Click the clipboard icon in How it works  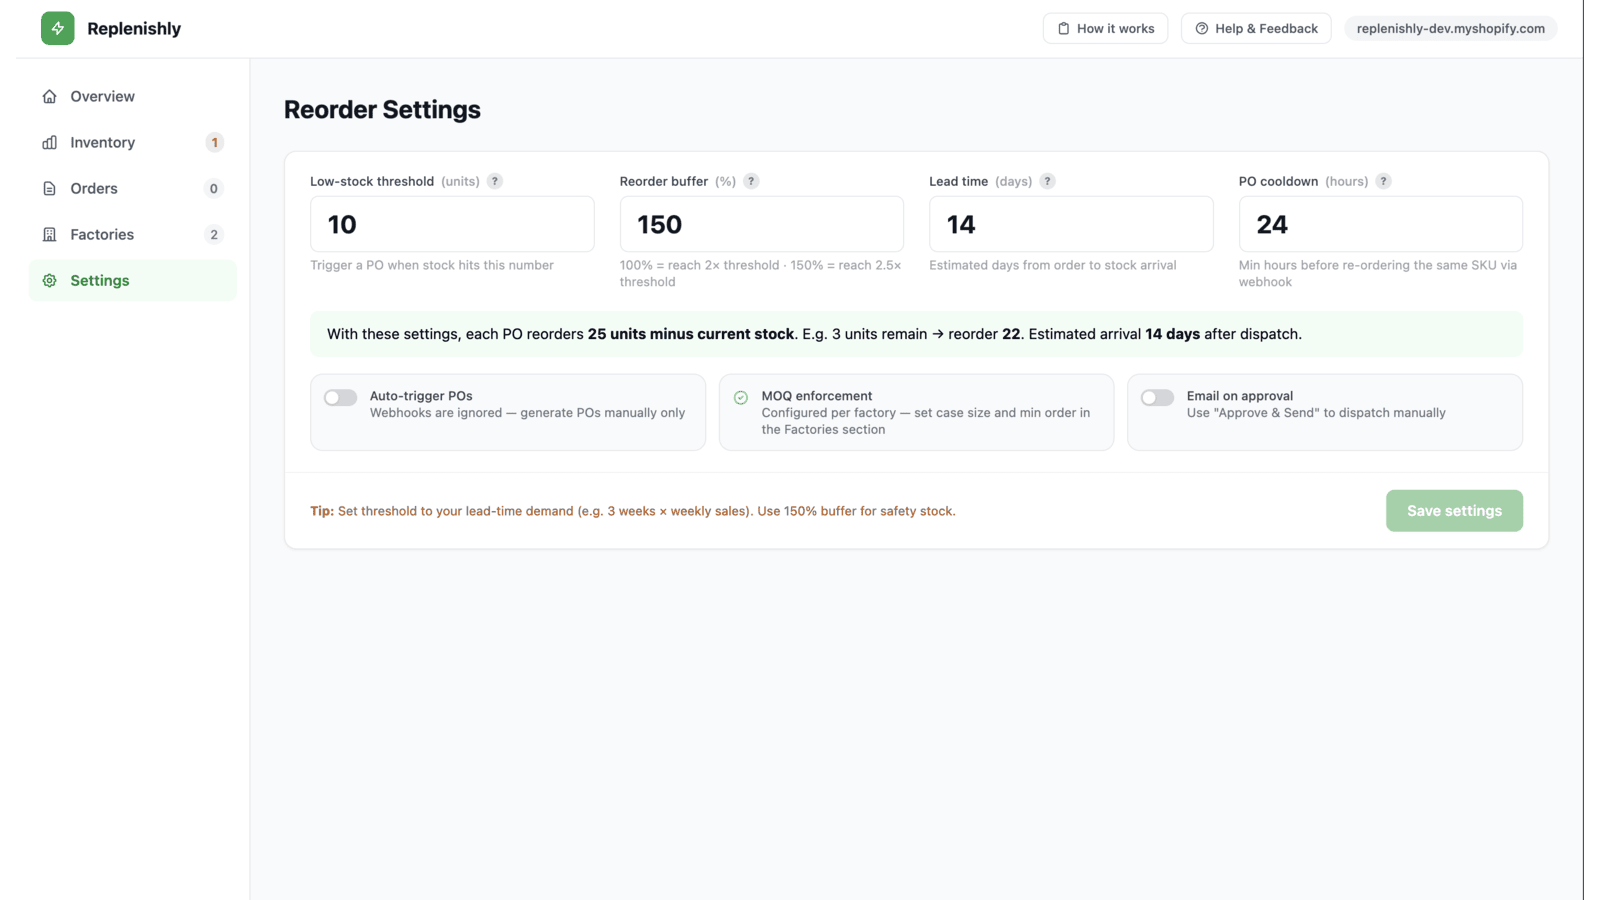point(1064,28)
